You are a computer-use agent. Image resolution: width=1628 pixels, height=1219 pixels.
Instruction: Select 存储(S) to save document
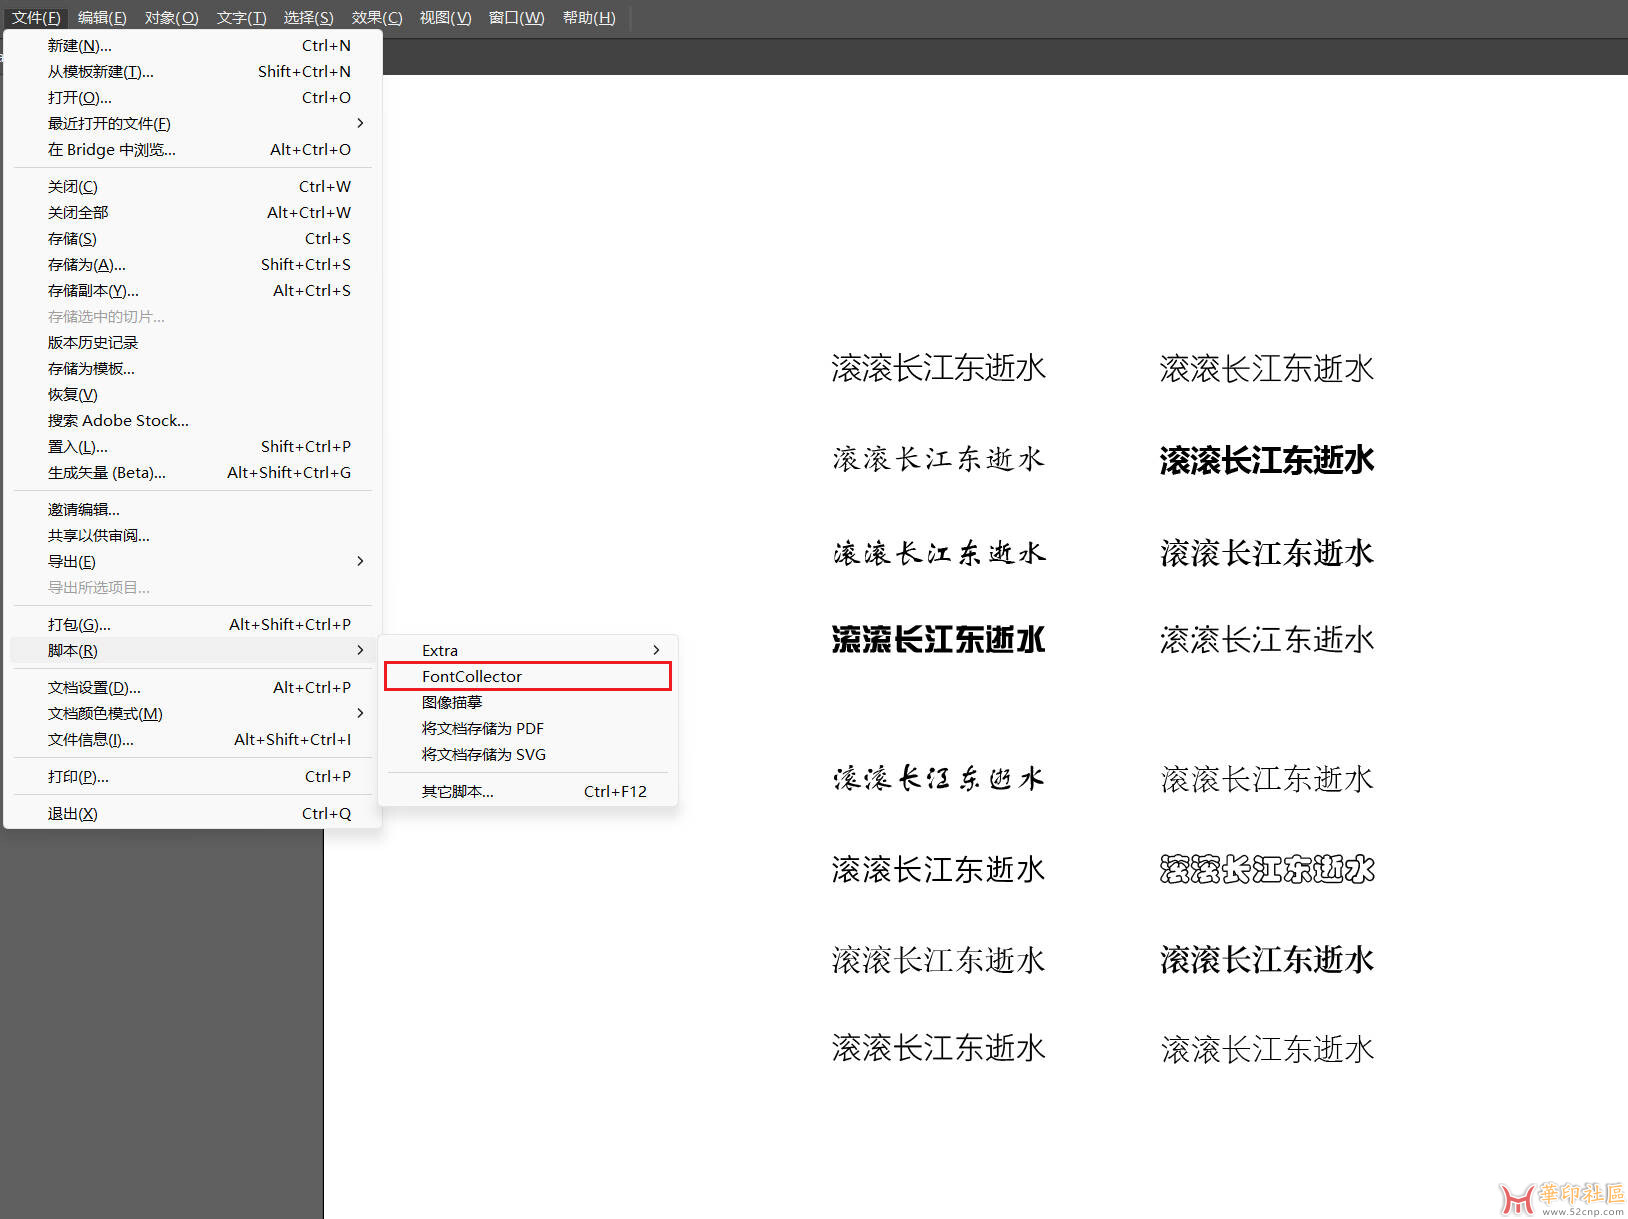[193, 239]
